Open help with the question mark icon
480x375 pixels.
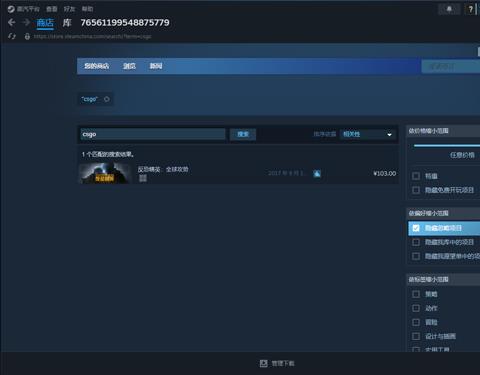coord(470,9)
